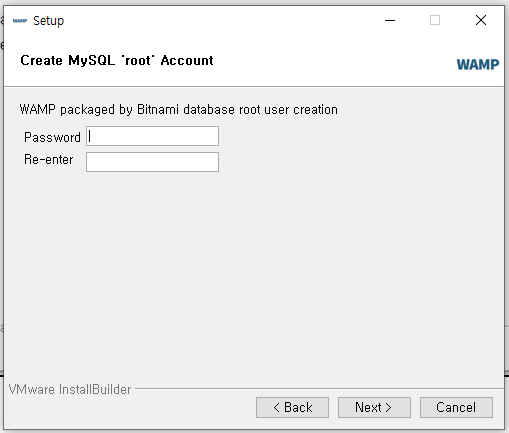
Task: Minimize the Setup window
Action: pos(390,21)
